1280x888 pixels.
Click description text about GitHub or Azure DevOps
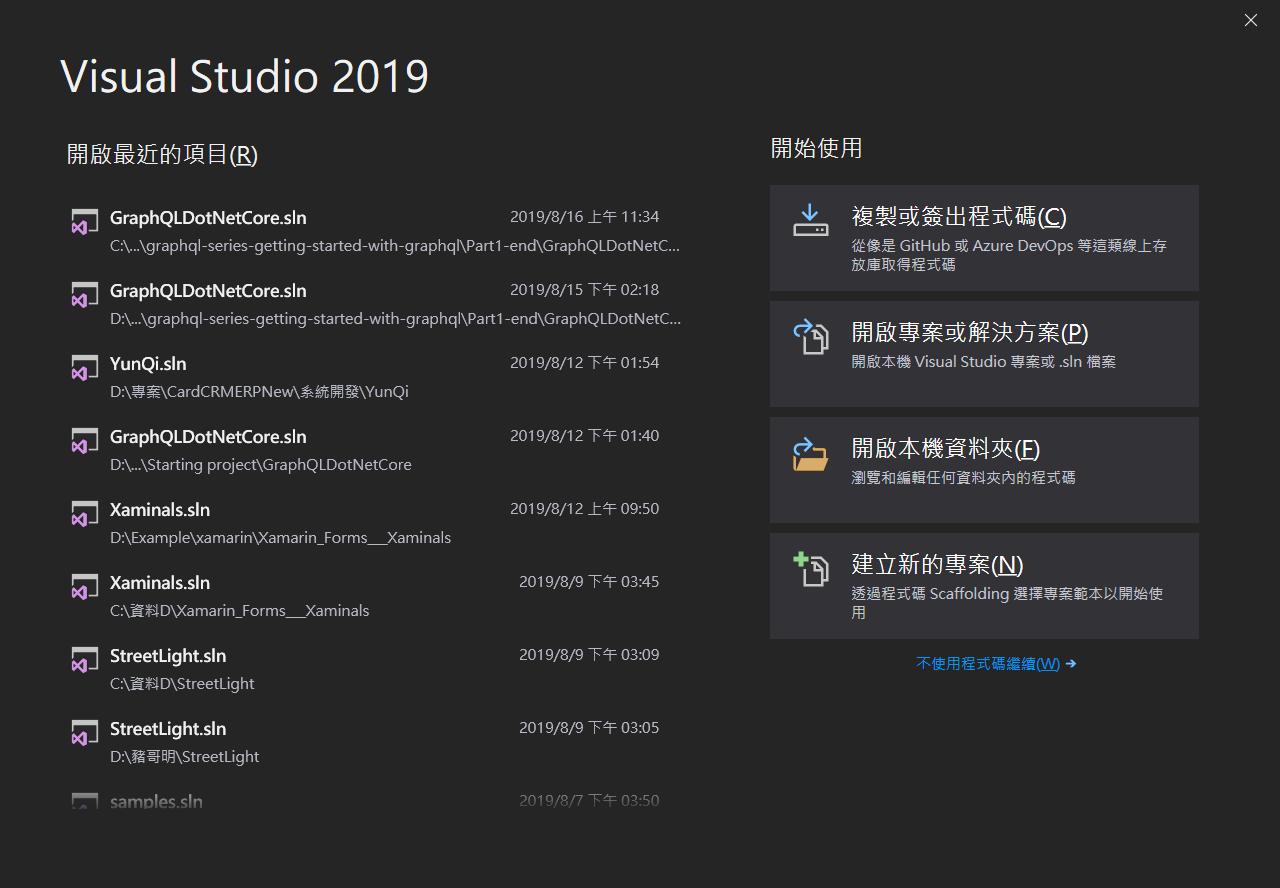point(1009,254)
